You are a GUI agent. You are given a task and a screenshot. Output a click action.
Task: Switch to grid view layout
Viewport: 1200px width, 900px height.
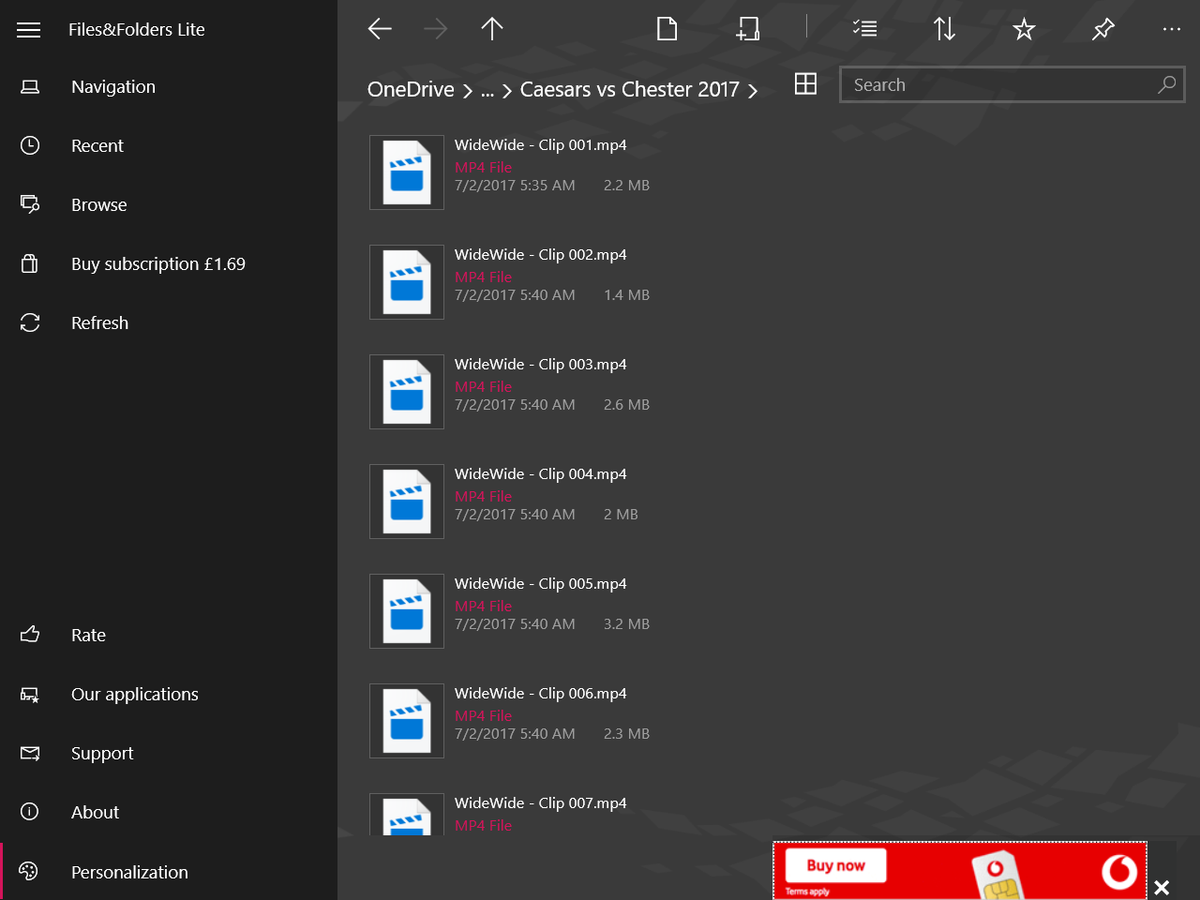coord(806,84)
